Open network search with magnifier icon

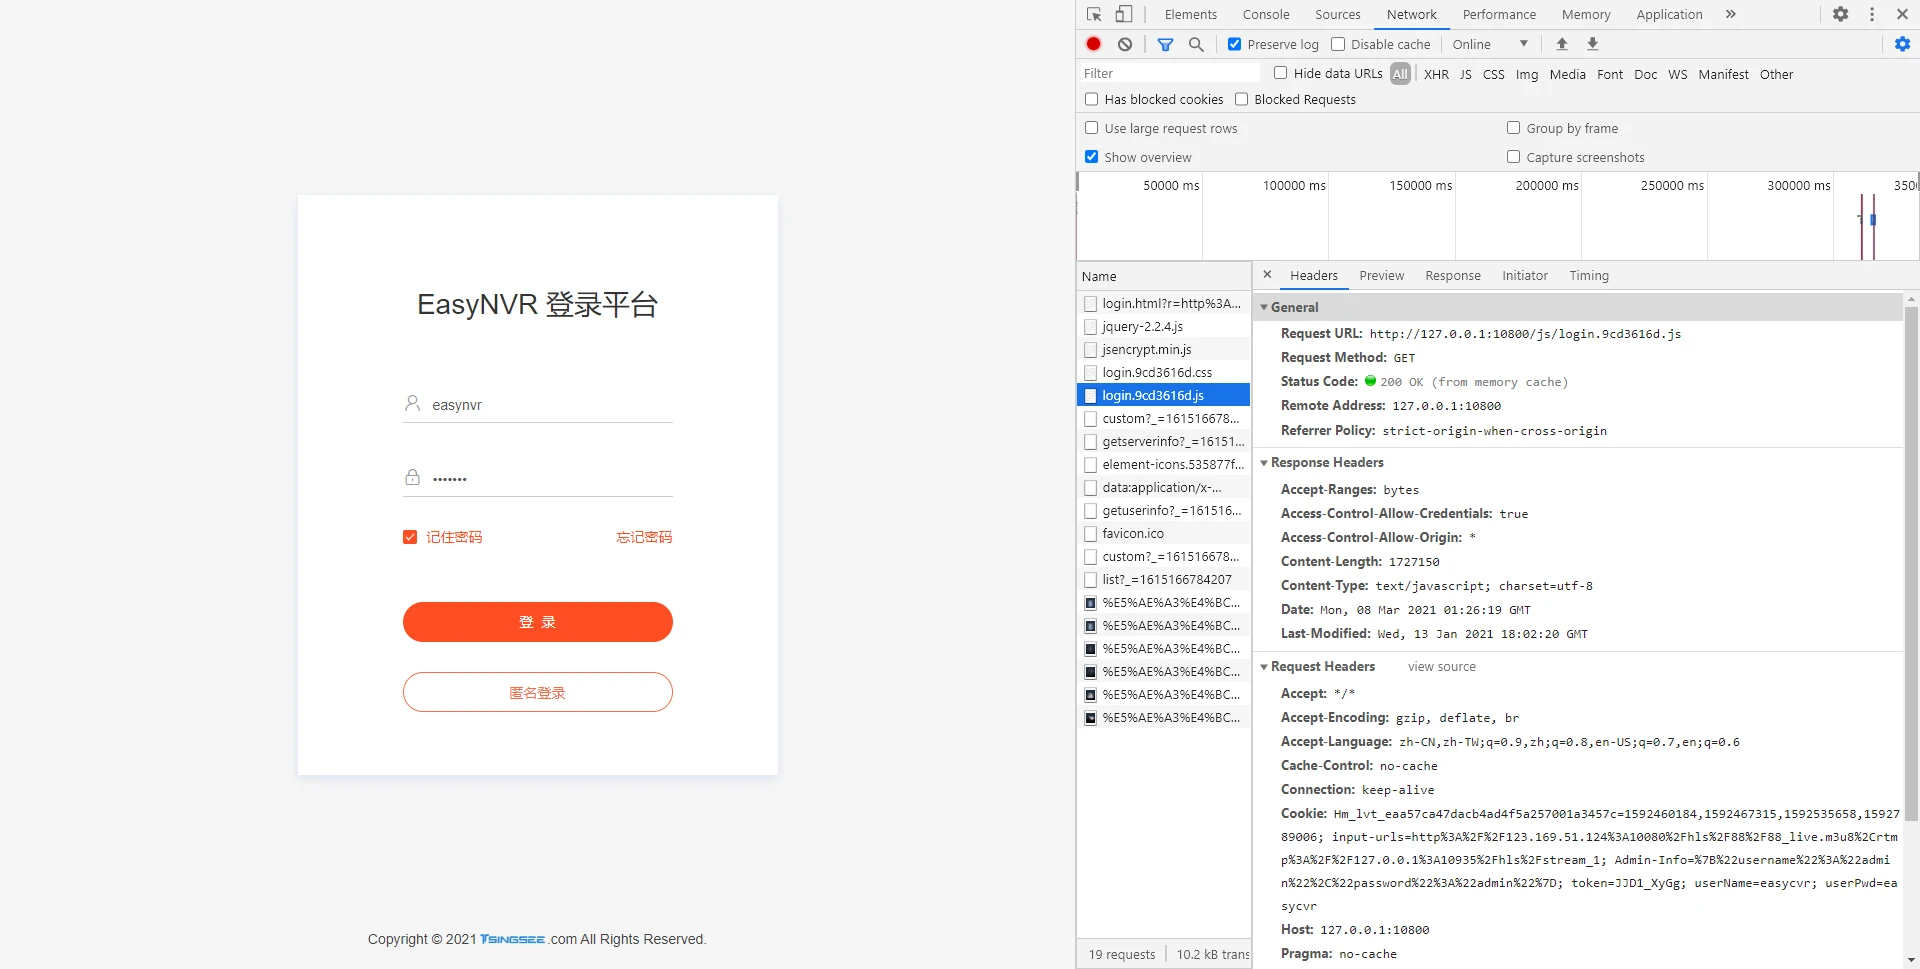point(1196,44)
